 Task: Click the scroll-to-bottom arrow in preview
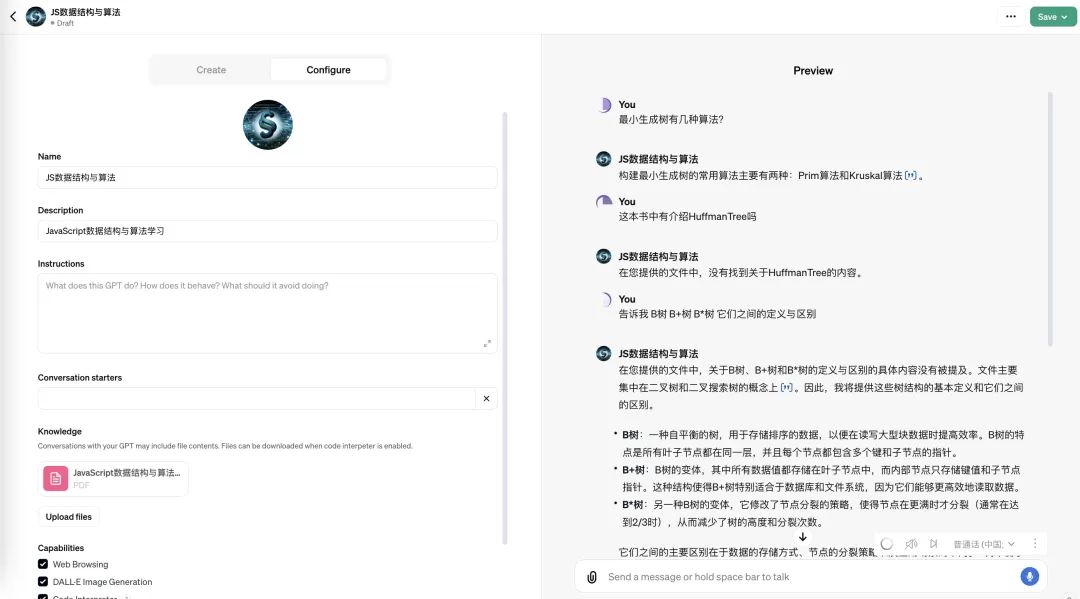(802, 537)
